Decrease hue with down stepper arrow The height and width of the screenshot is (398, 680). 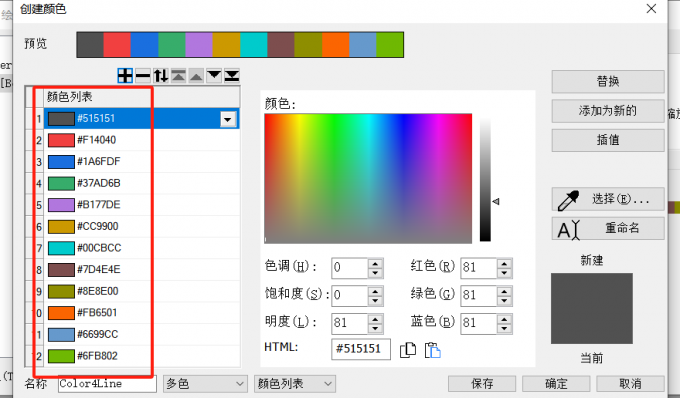pyautogui.click(x=375, y=273)
